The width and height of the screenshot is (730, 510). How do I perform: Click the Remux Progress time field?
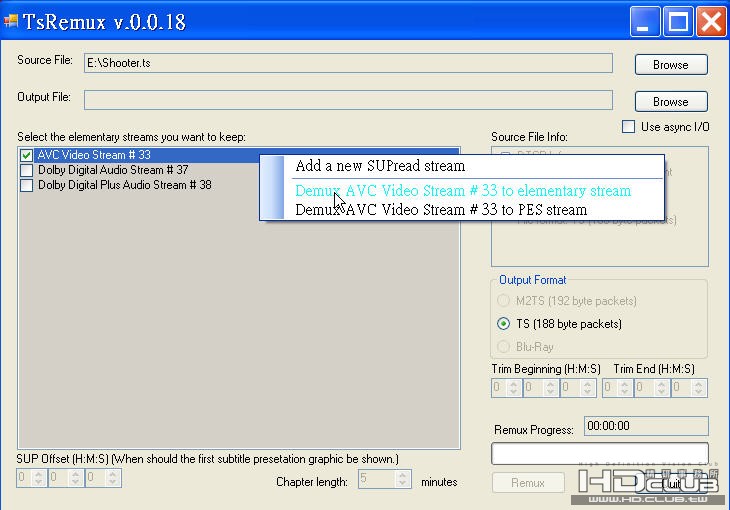pyautogui.click(x=646, y=426)
